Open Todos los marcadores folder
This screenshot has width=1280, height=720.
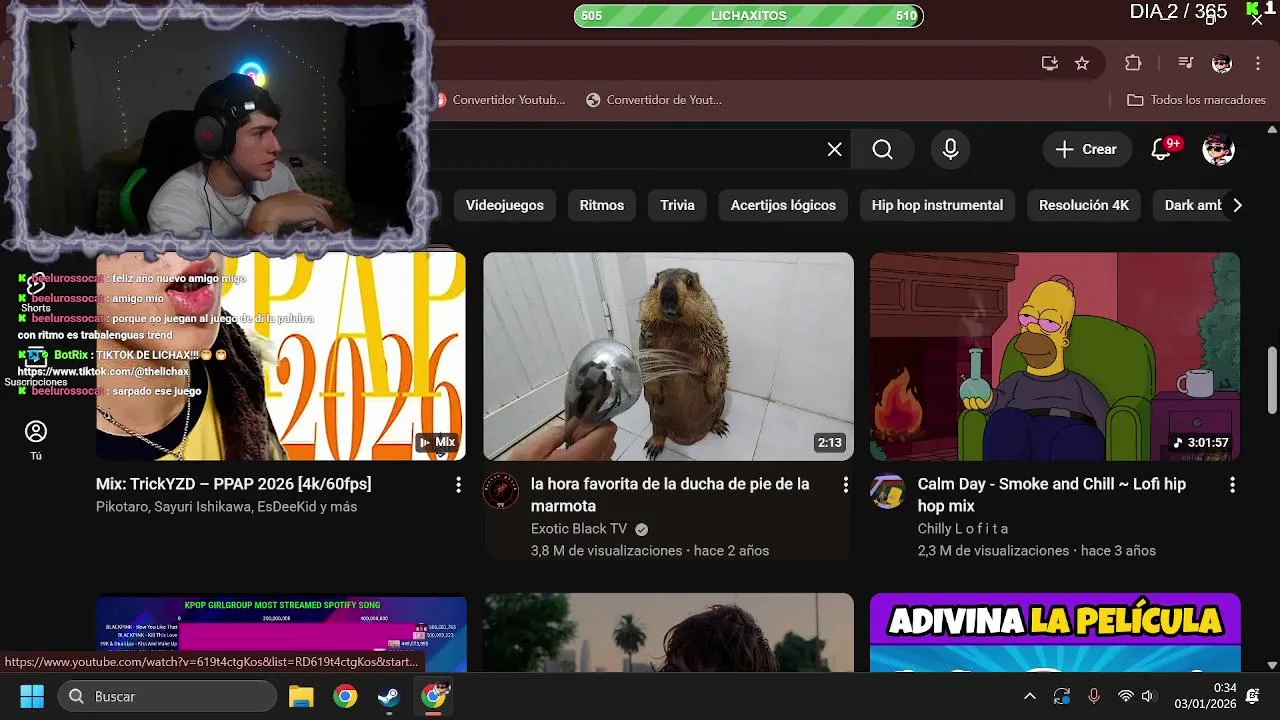coord(1196,100)
